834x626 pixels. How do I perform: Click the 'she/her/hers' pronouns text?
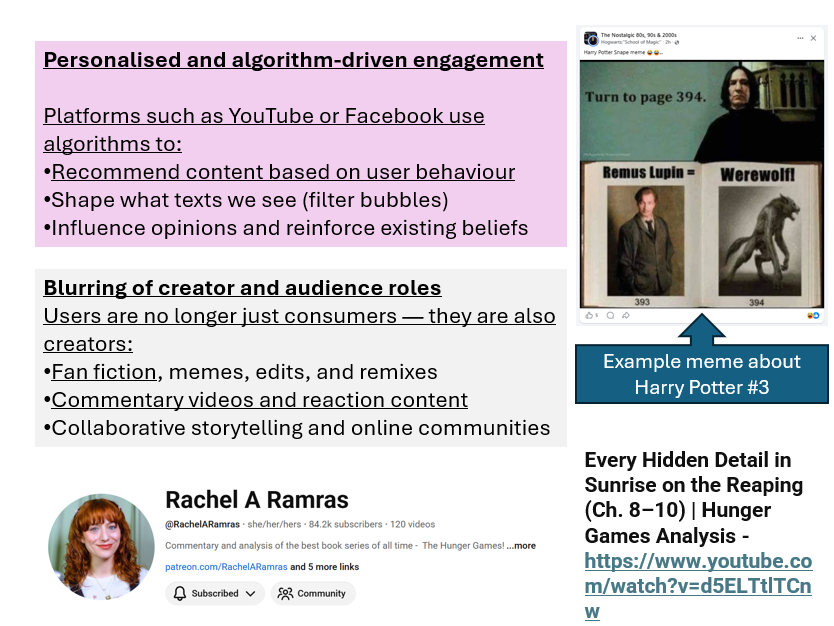click(x=274, y=524)
